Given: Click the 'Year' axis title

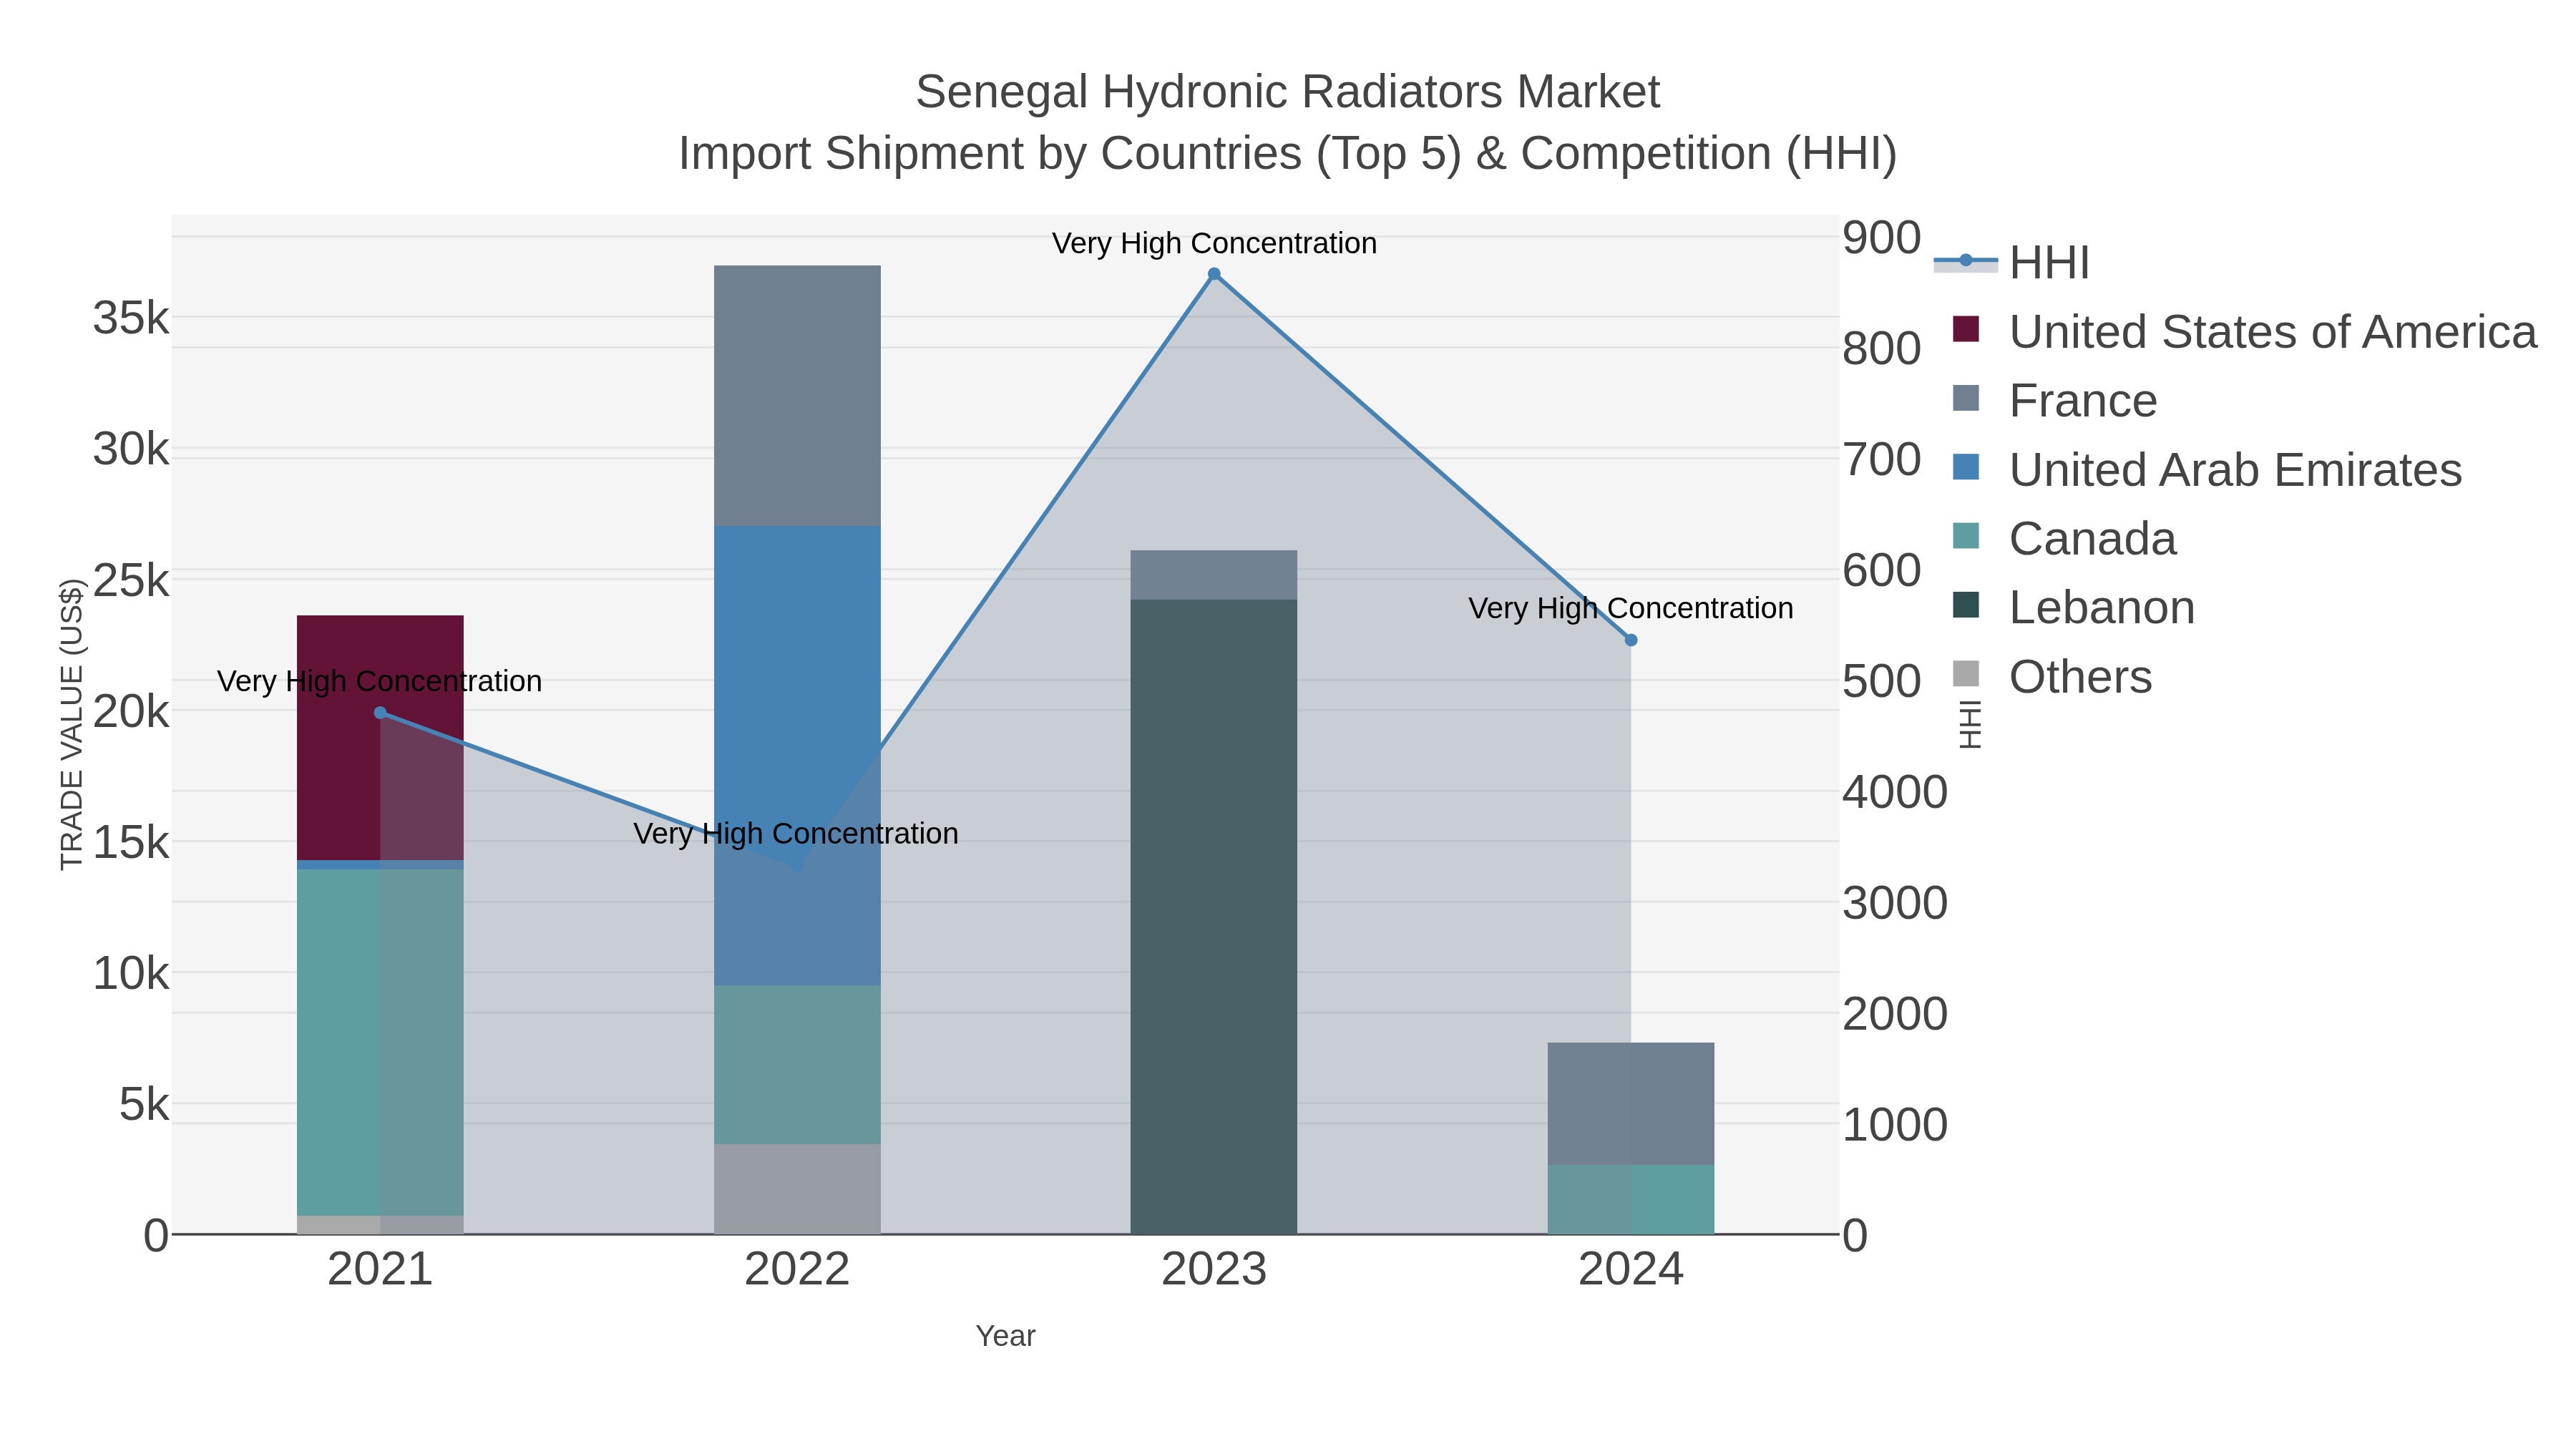Looking at the screenshot, I should (1006, 1336).
